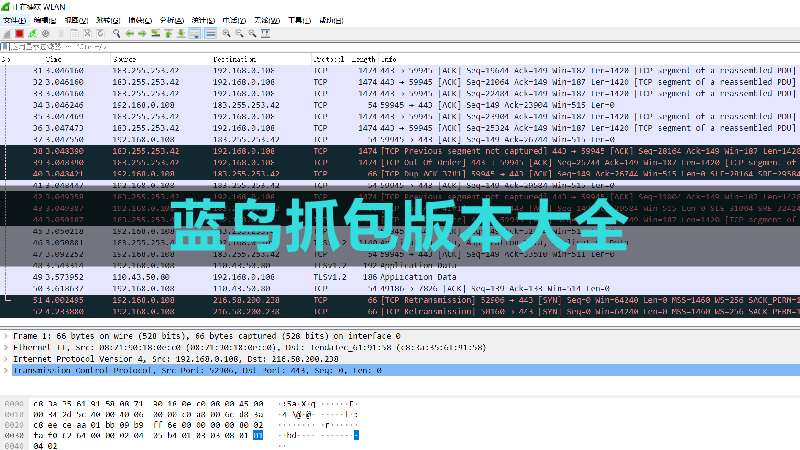The image size is (800, 450).
Task: Toggle packet list colorization
Action: pos(210,33)
